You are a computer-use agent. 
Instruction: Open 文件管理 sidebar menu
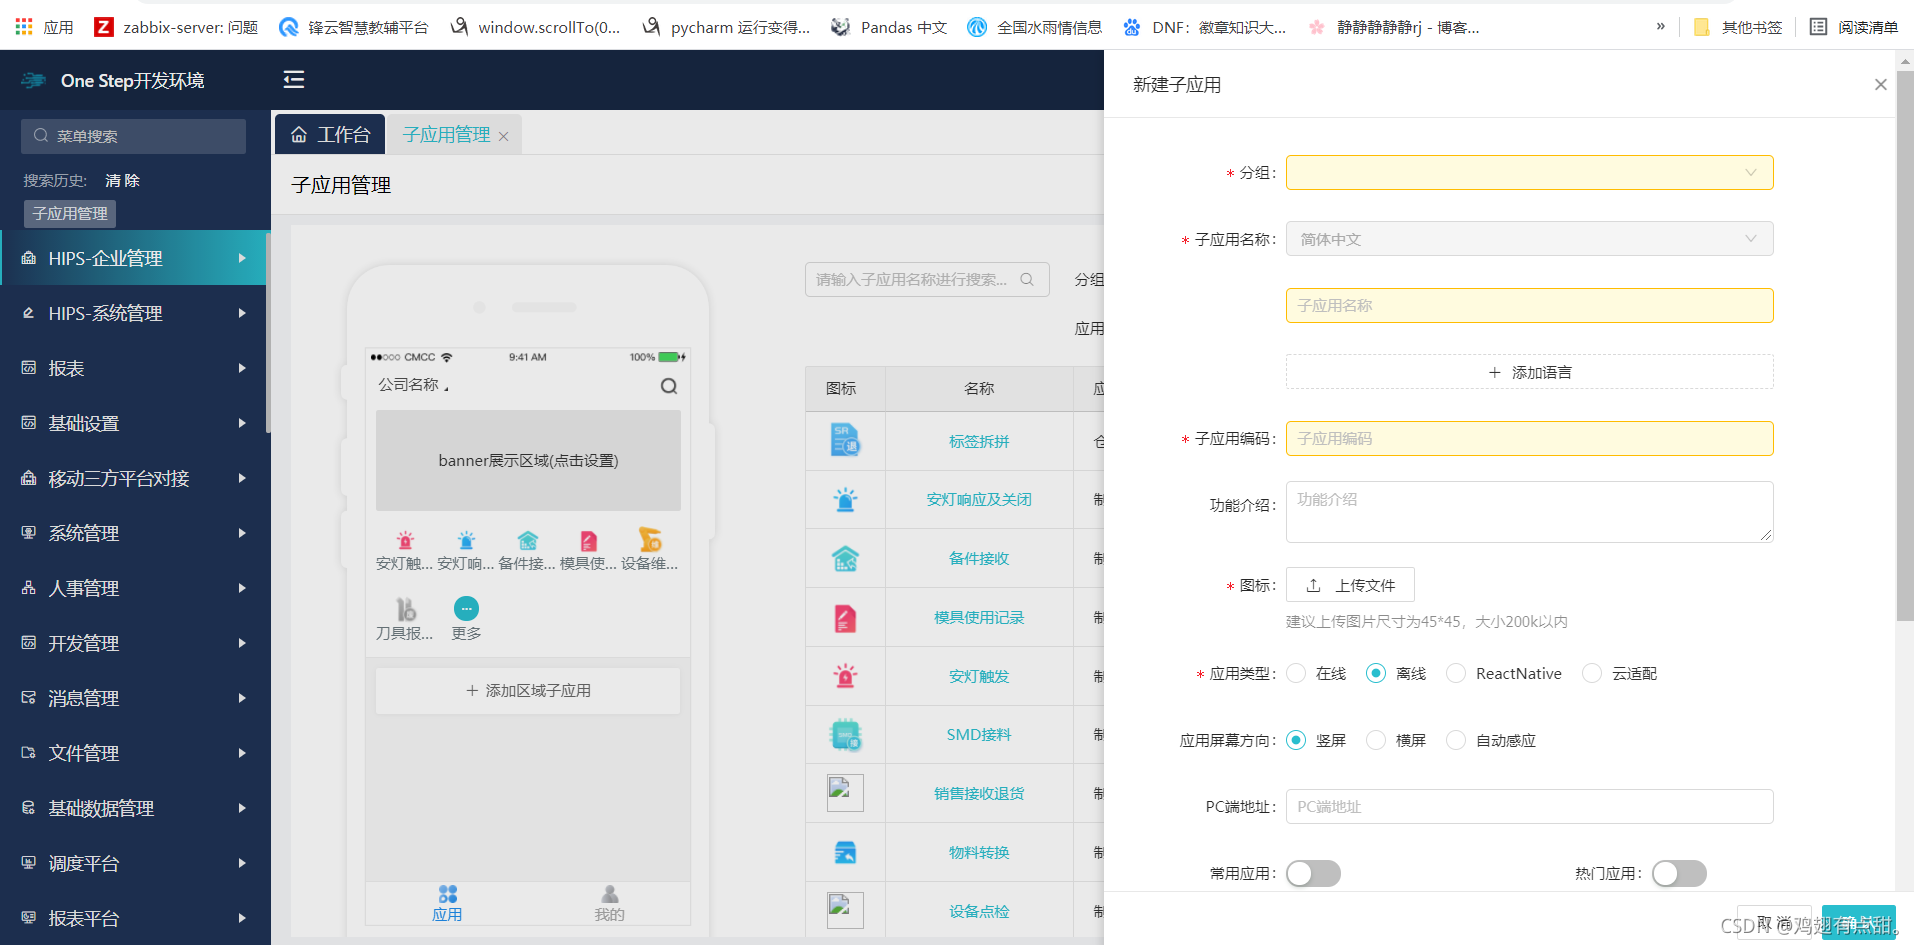[x=135, y=753]
